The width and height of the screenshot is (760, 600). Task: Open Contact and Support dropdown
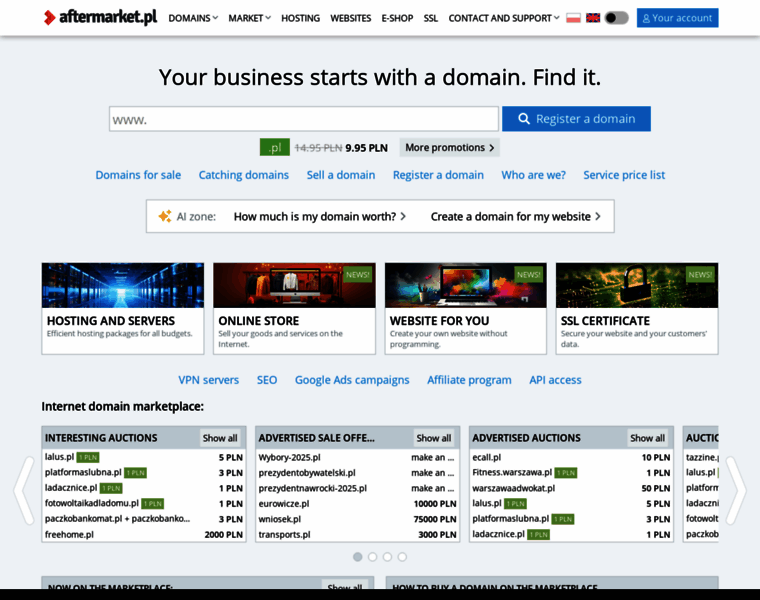pyautogui.click(x=505, y=18)
